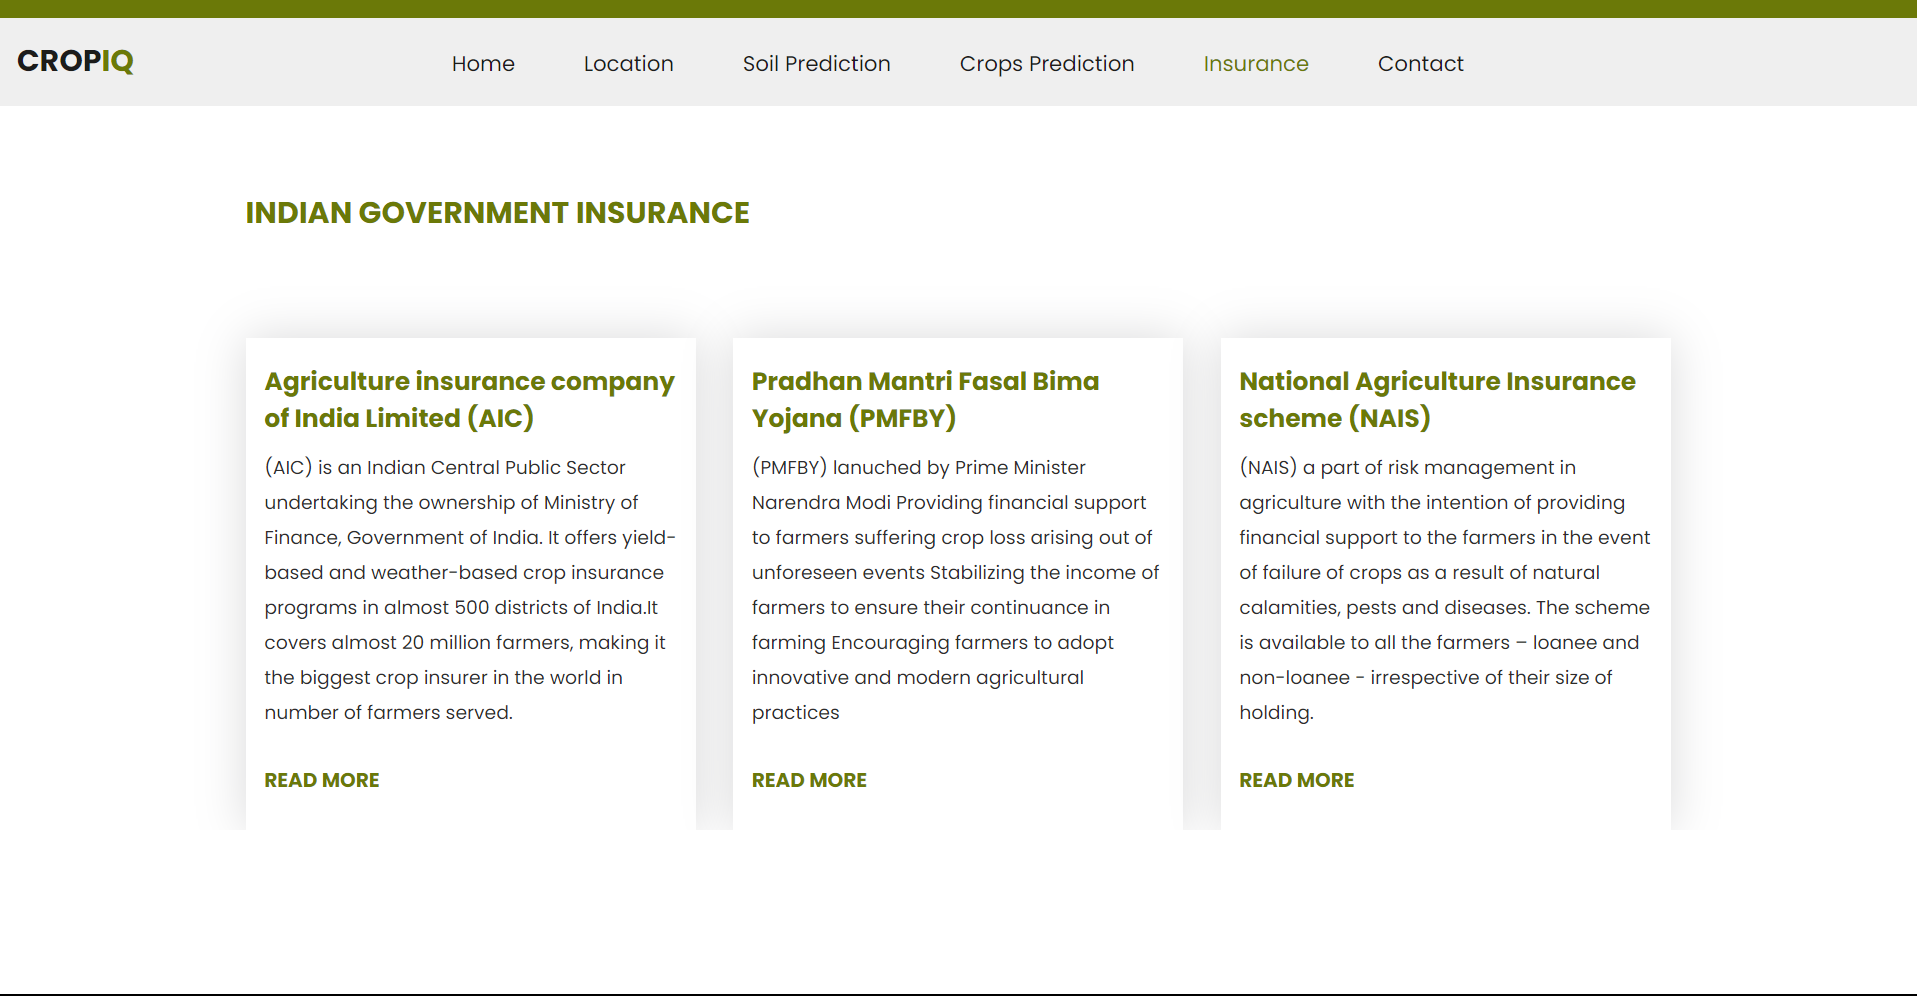Click the AIC description paragraph
The height and width of the screenshot is (996, 1917).
[470, 590]
